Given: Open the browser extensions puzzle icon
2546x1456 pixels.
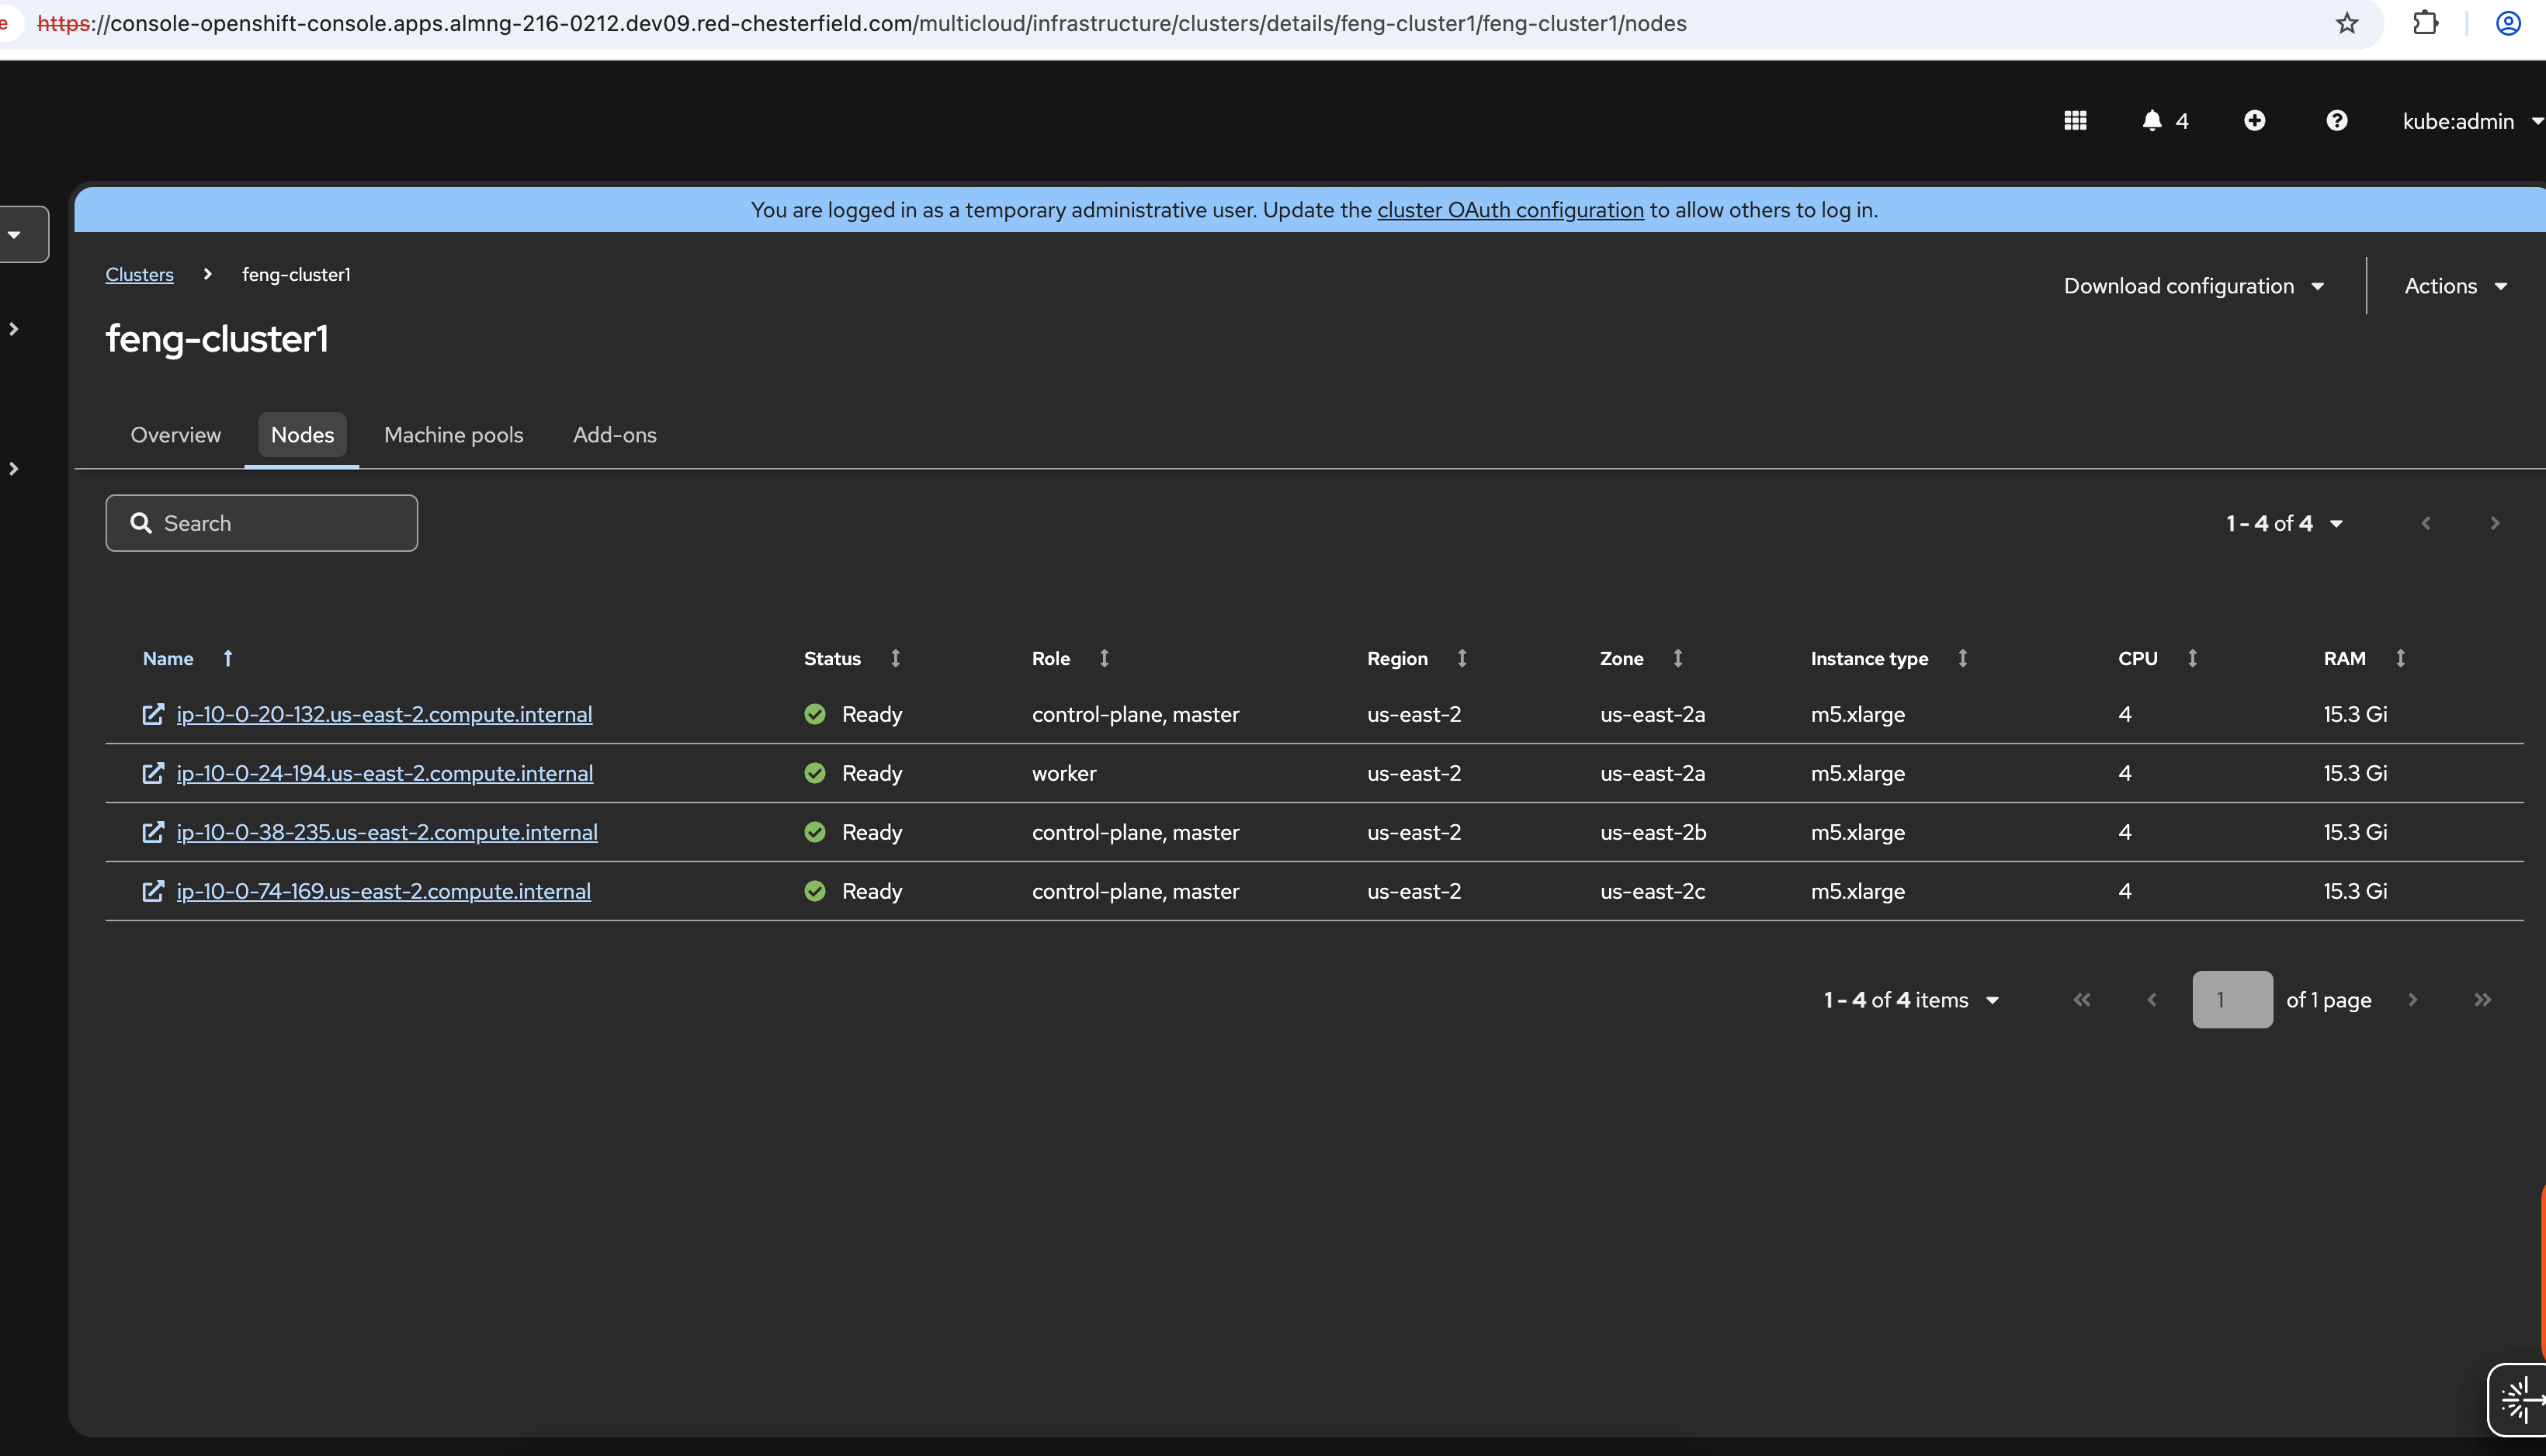Looking at the screenshot, I should 2425,23.
